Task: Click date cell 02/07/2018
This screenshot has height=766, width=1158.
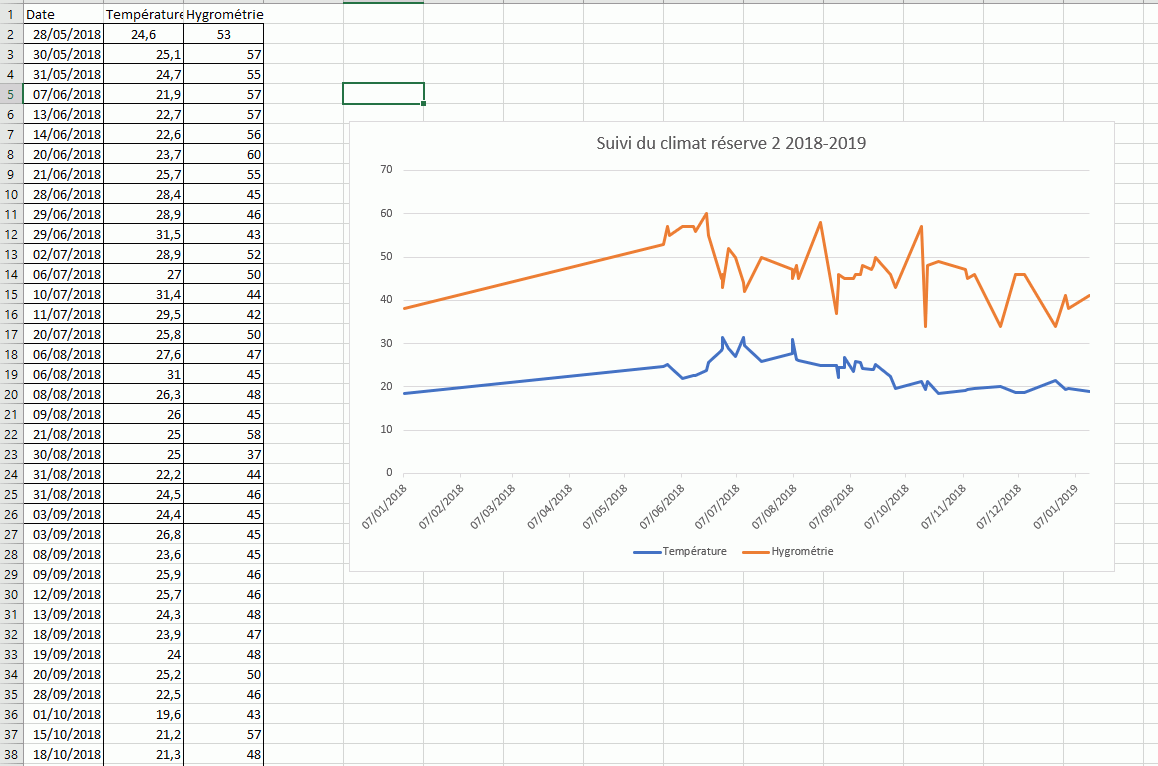Action: [64, 254]
